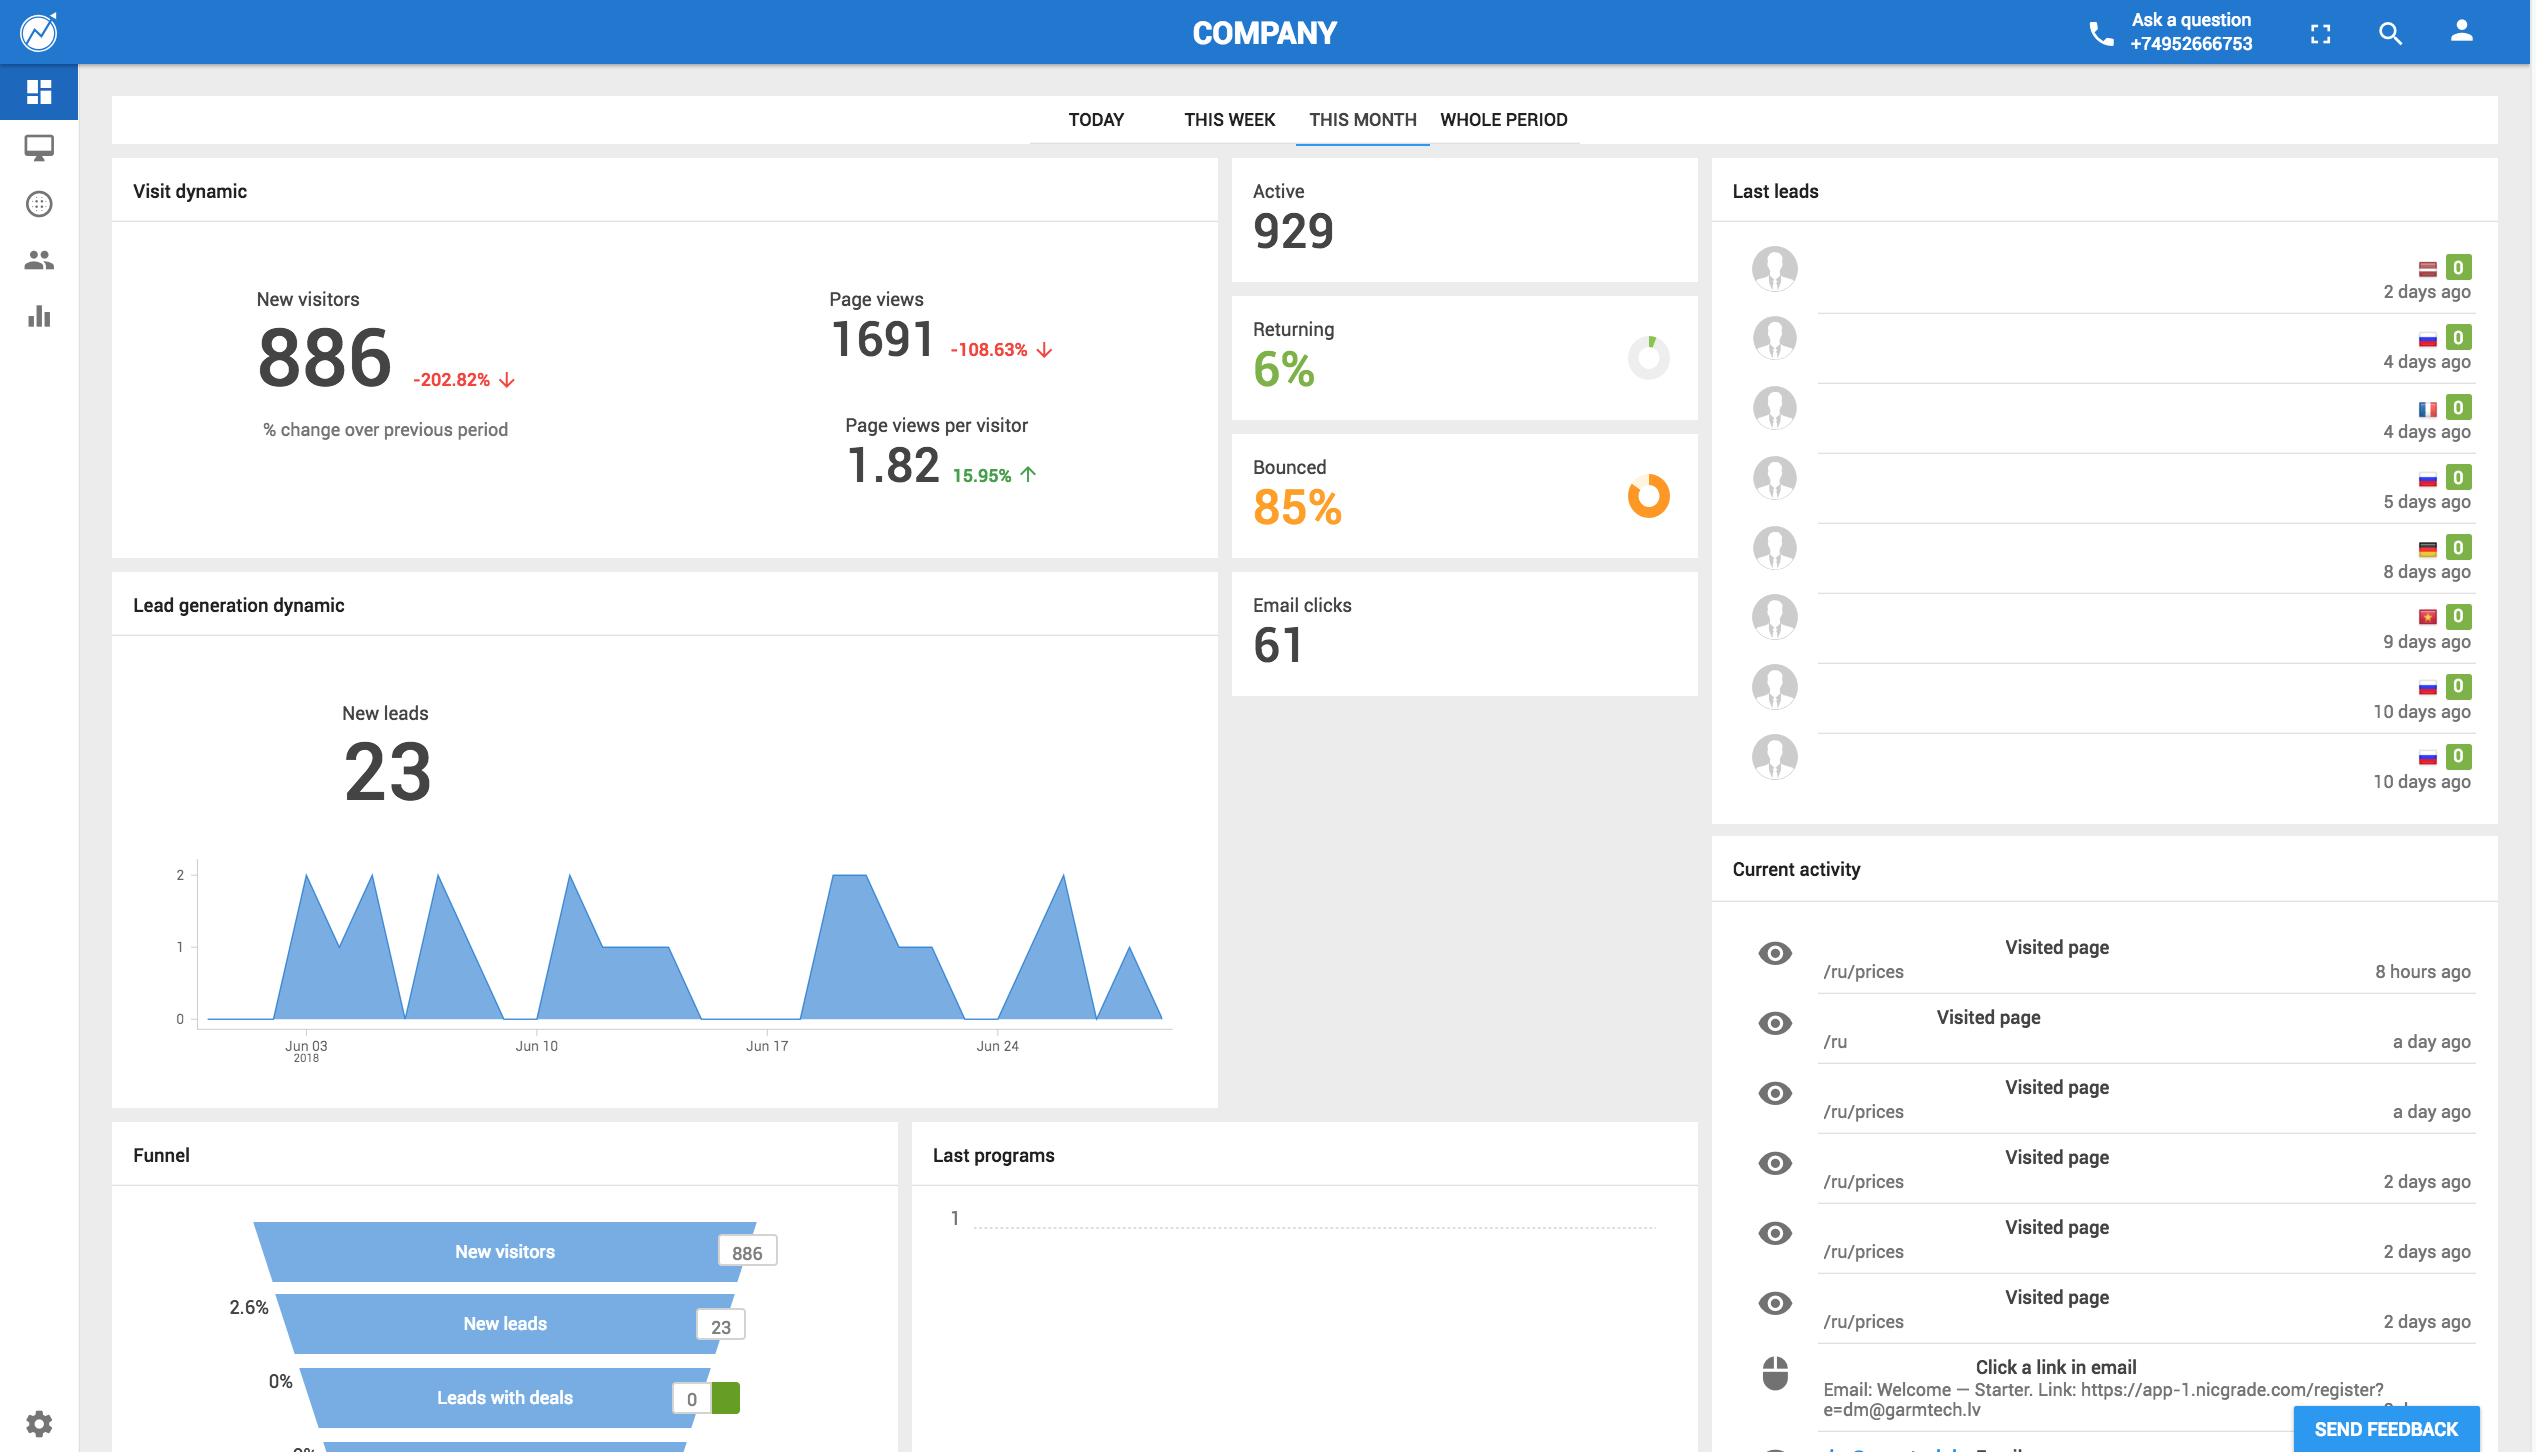Open the monitor screen sidebar icon
2536x1452 pixels.
tap(39, 148)
